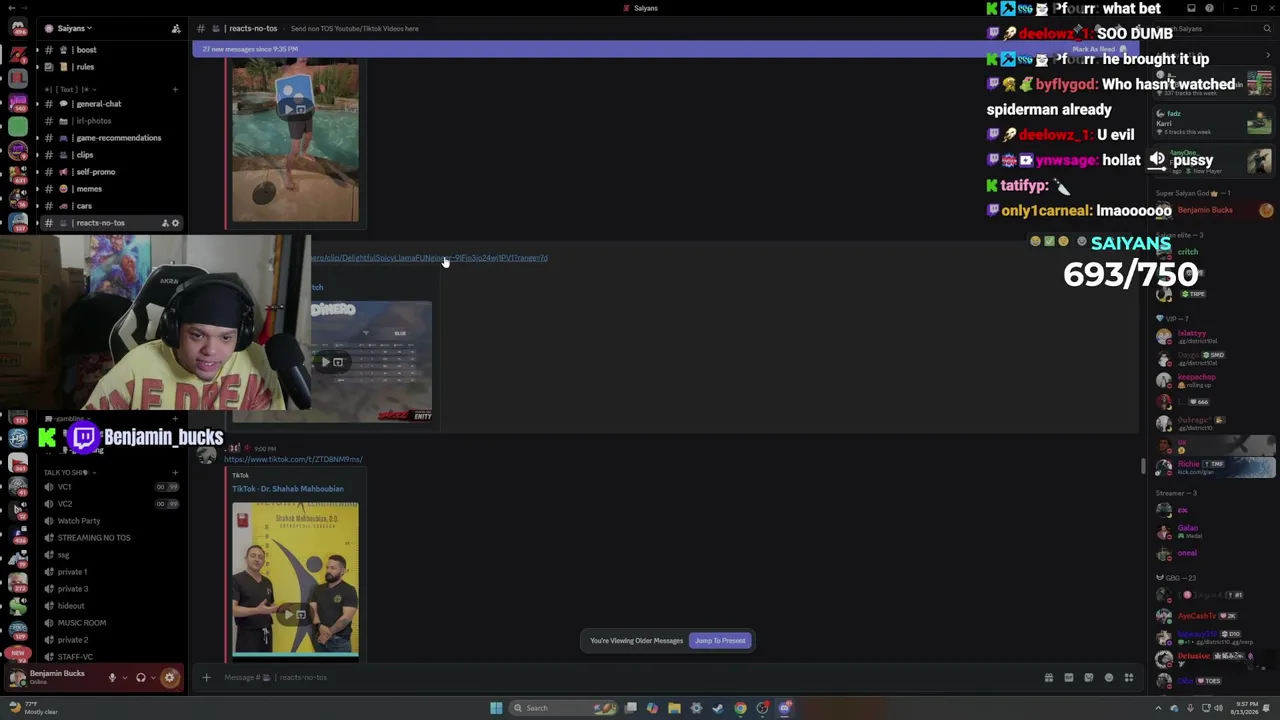Open Benjamin Bucks in member list

(1215, 210)
